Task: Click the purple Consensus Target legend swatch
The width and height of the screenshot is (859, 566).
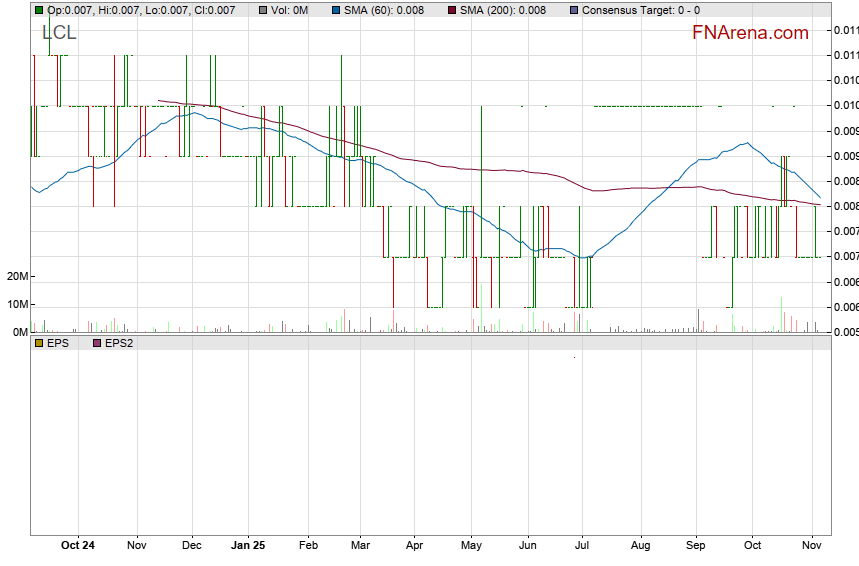Action: 573,10
